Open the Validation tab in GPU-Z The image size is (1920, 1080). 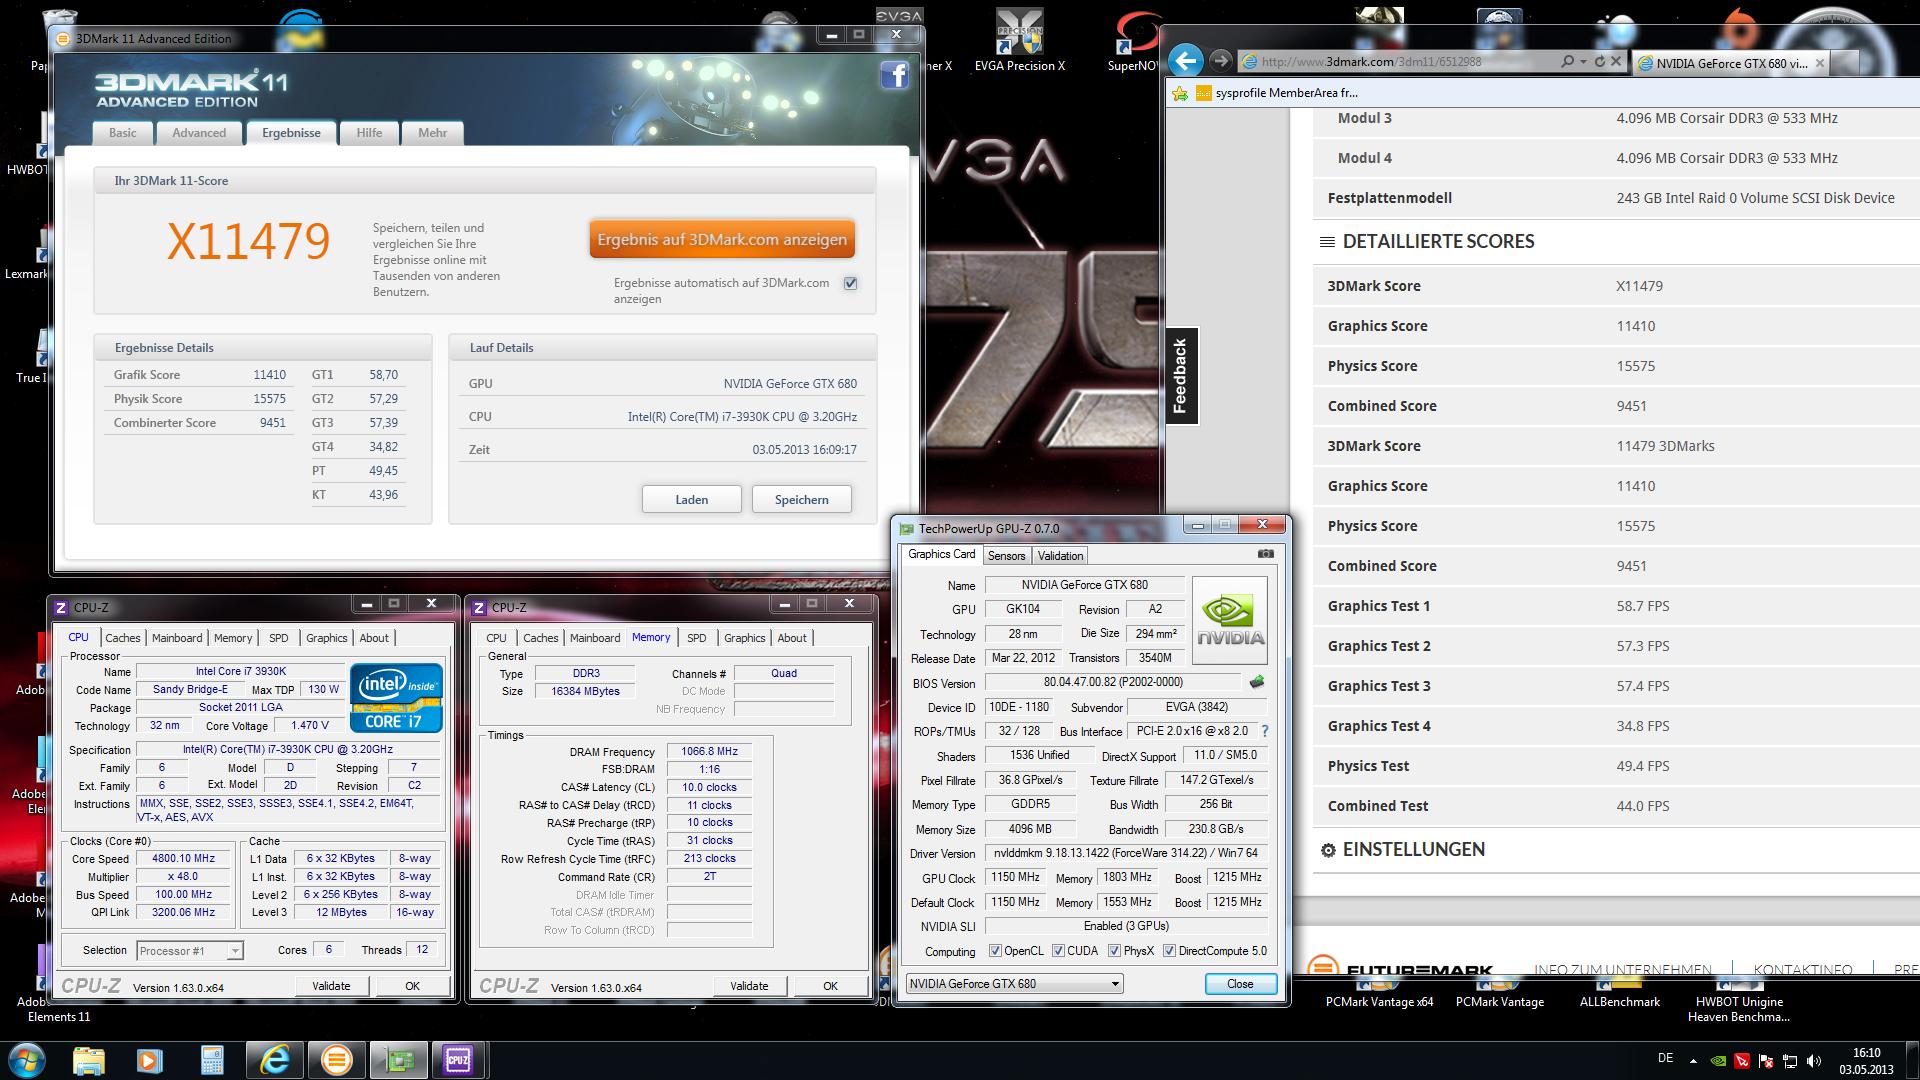(x=1060, y=556)
